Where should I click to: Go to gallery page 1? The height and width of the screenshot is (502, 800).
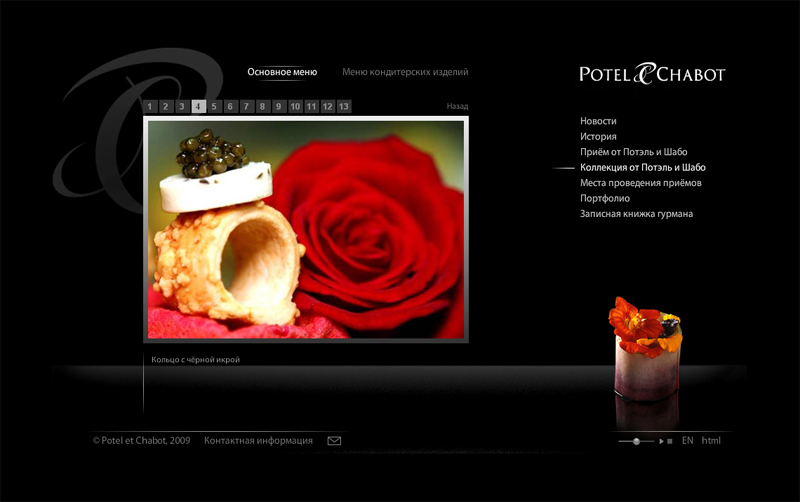(x=150, y=106)
